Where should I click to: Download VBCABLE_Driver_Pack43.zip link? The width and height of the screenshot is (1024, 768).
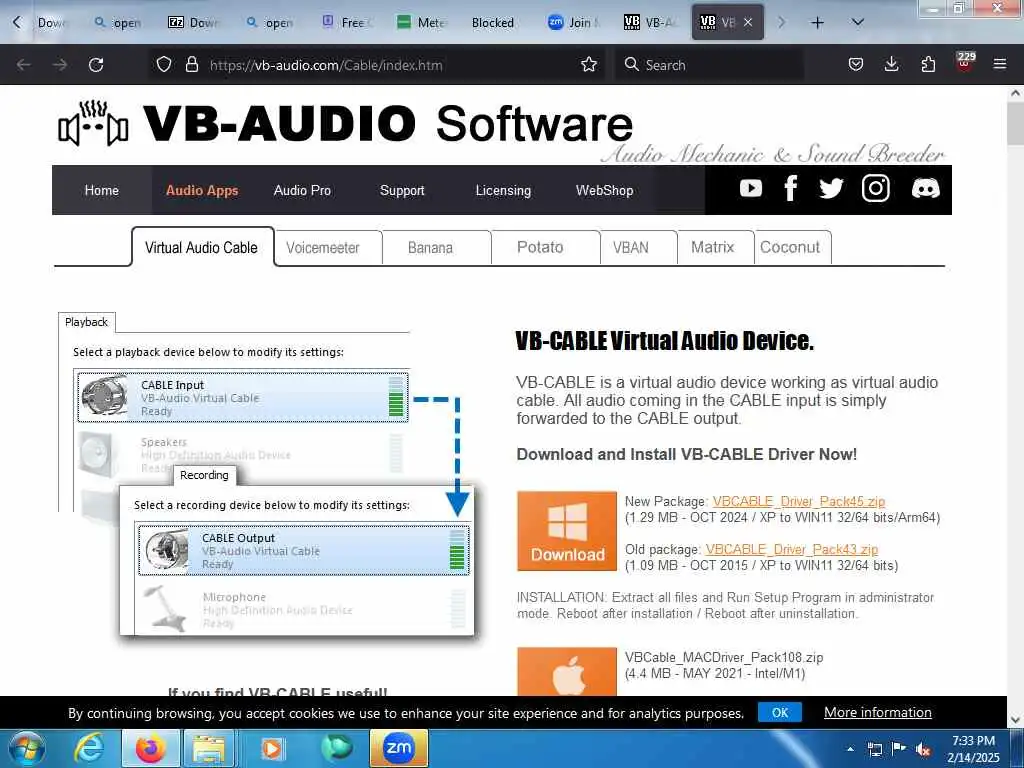pos(792,549)
